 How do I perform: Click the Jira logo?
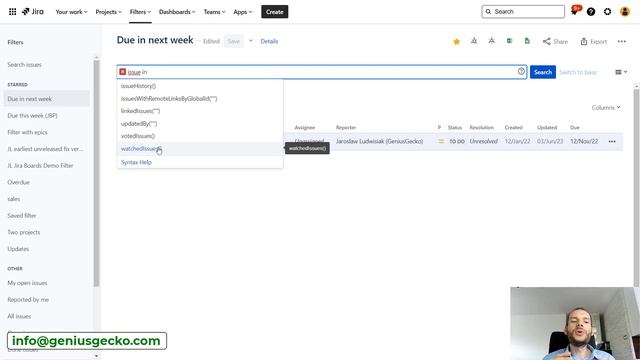tap(33, 11)
